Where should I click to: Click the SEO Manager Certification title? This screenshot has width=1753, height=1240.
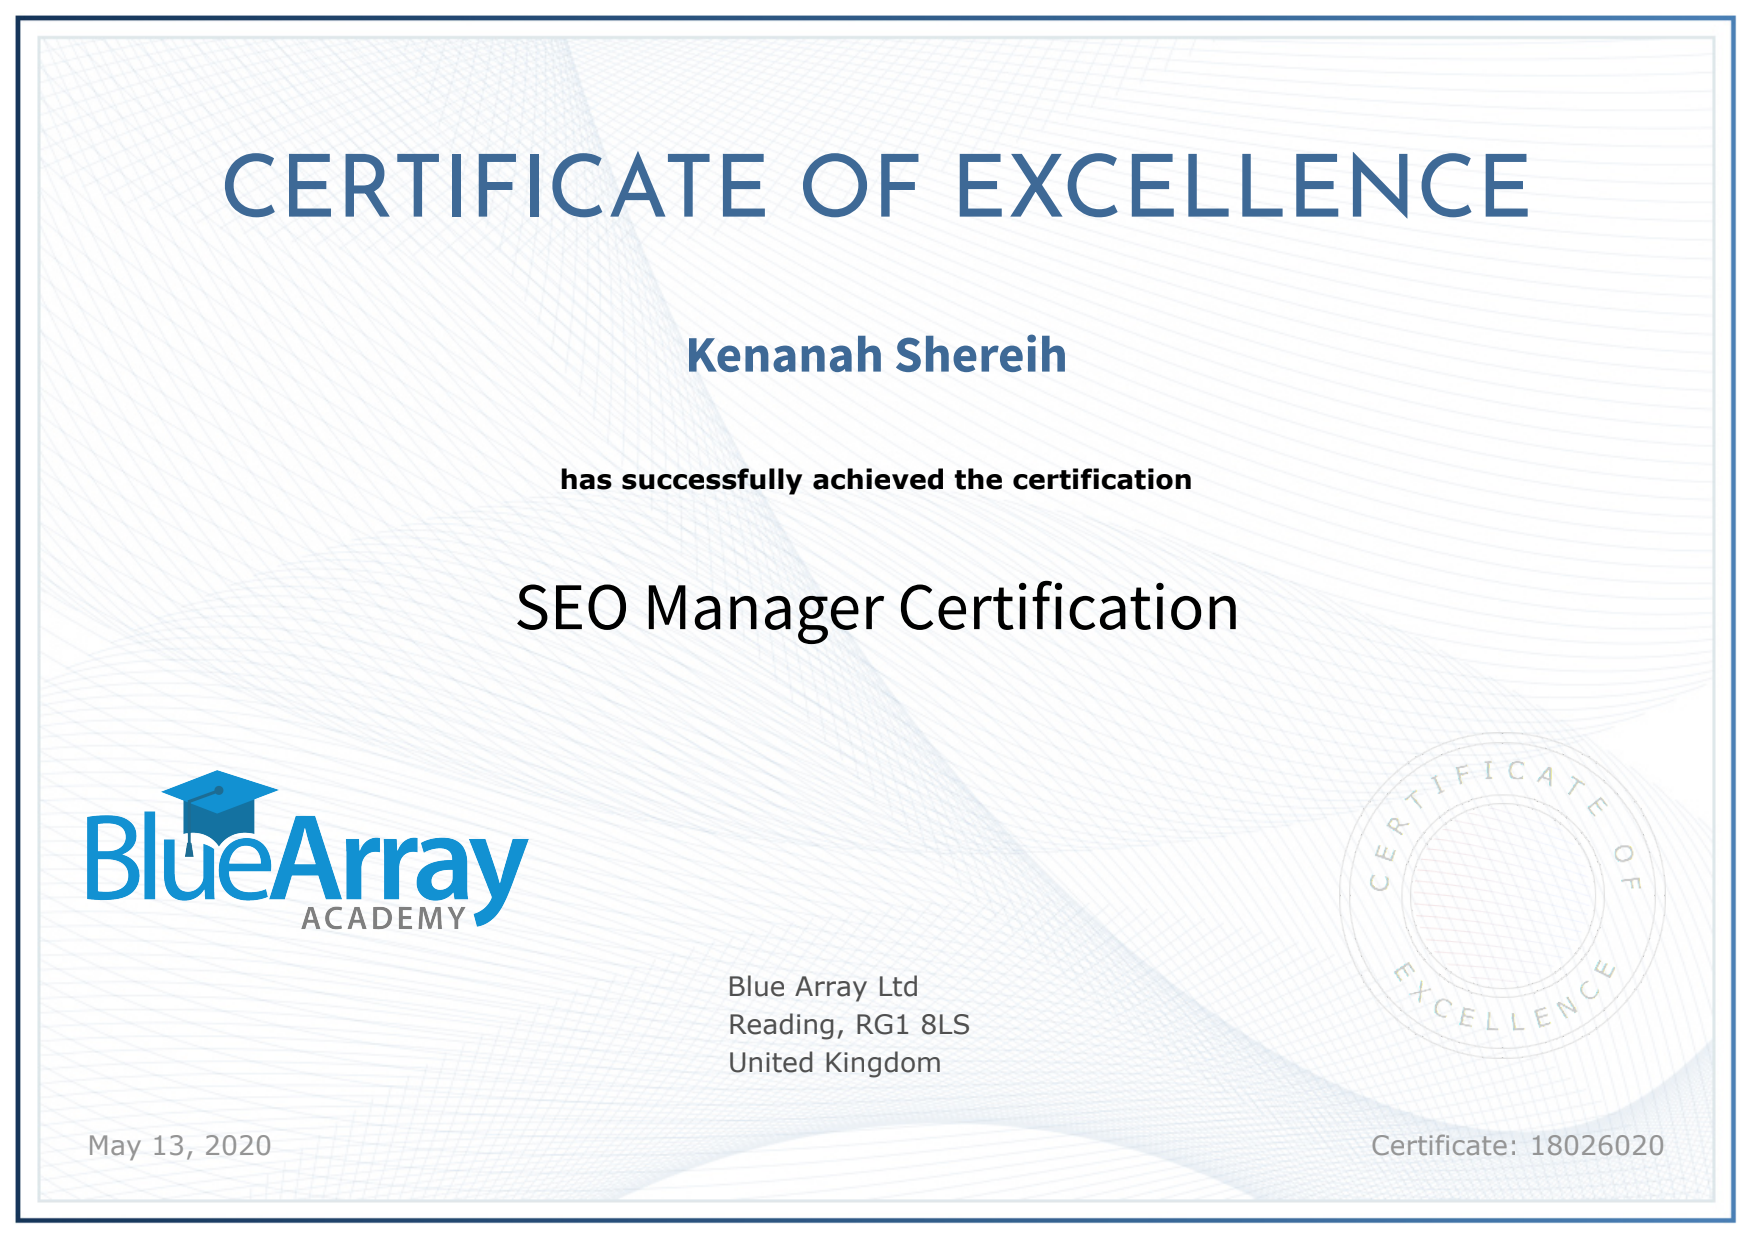[876, 608]
